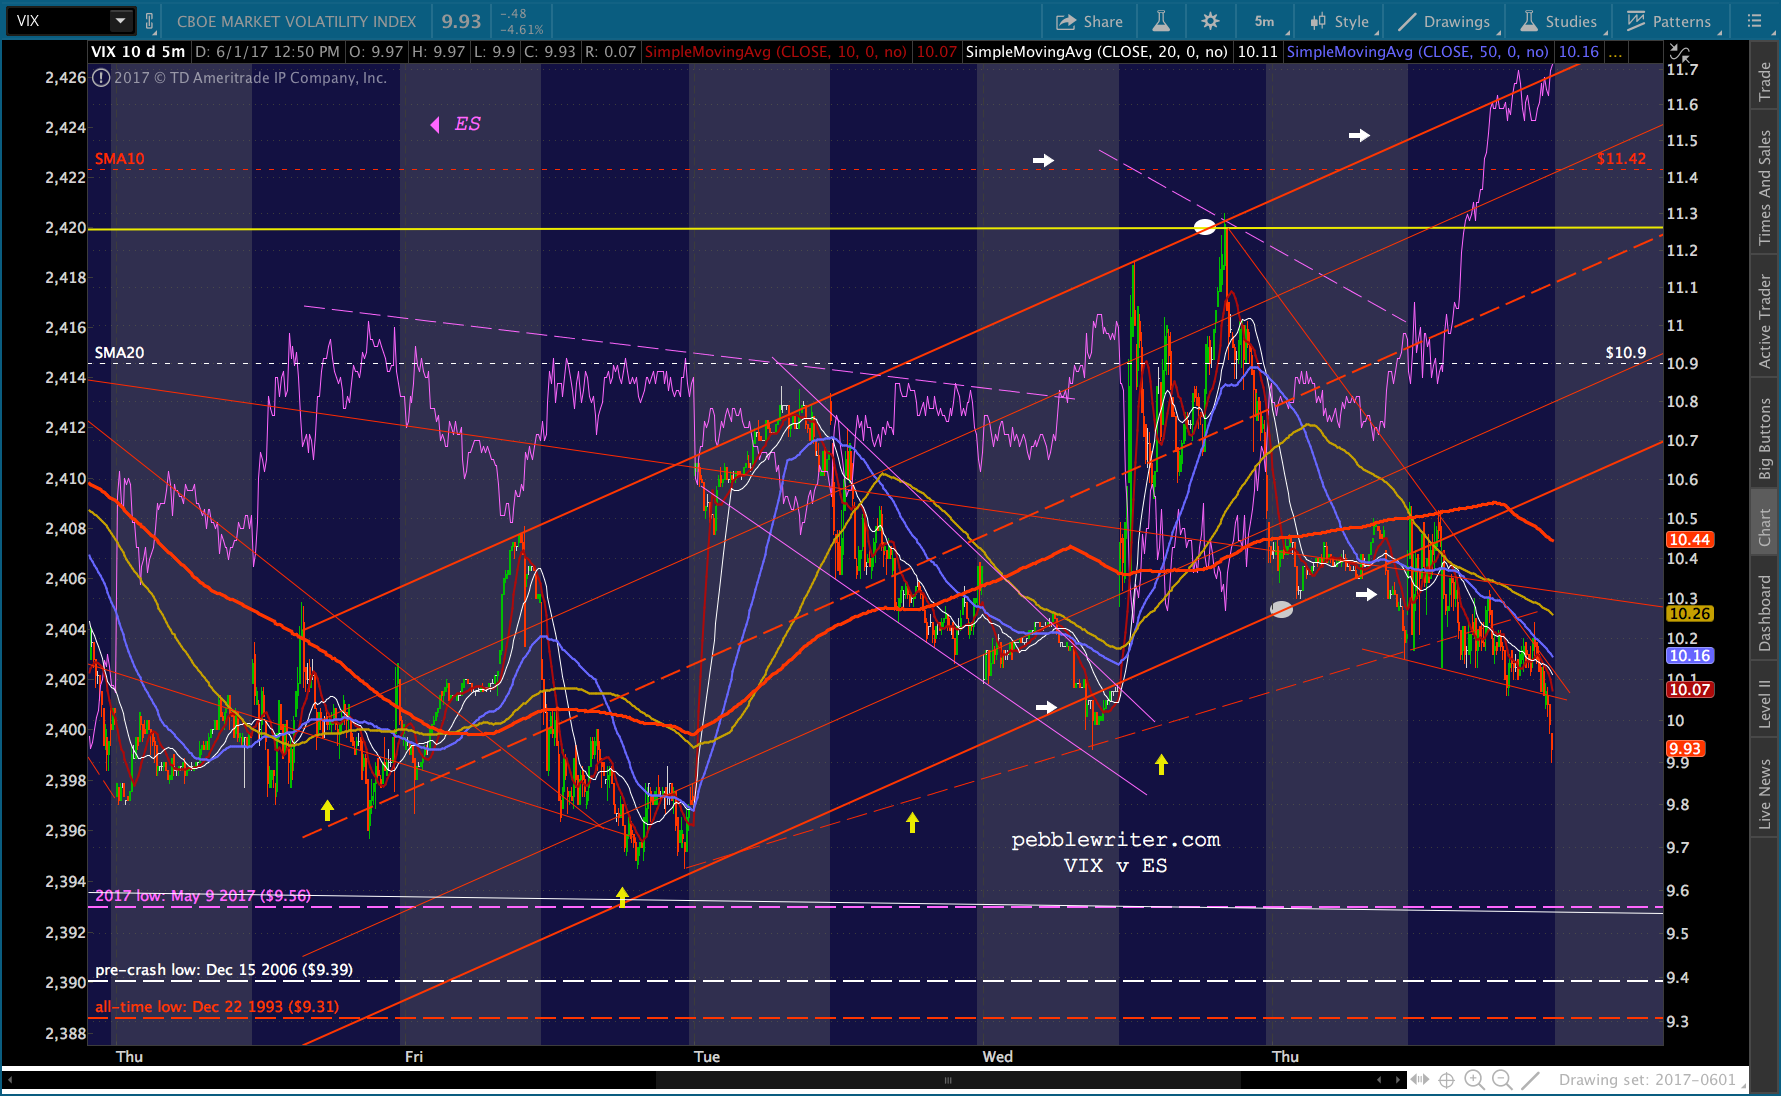Screen dimensions: 1781x1096
Task: Click the red 10.44 price bubble
Action: 1689,540
